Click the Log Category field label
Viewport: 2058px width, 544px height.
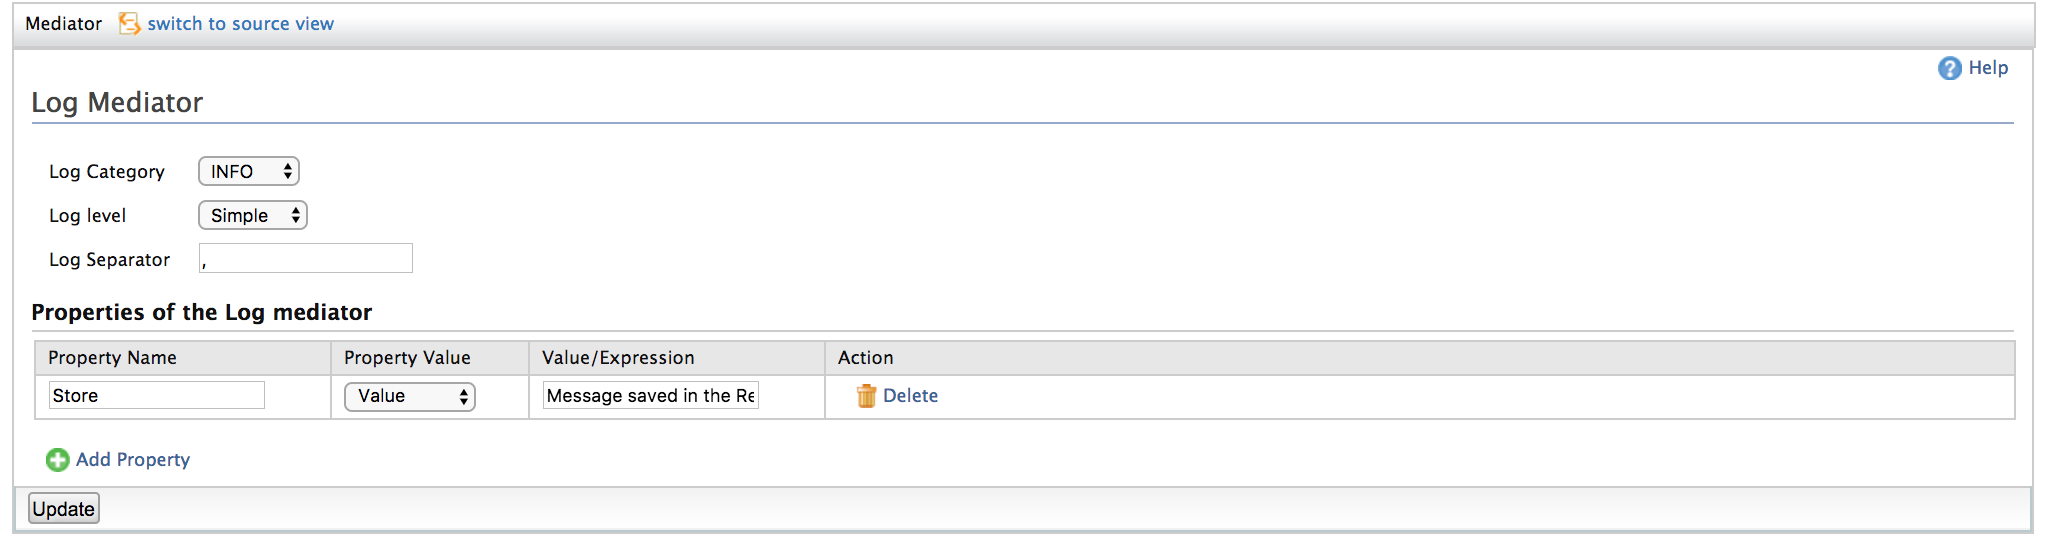tap(107, 172)
